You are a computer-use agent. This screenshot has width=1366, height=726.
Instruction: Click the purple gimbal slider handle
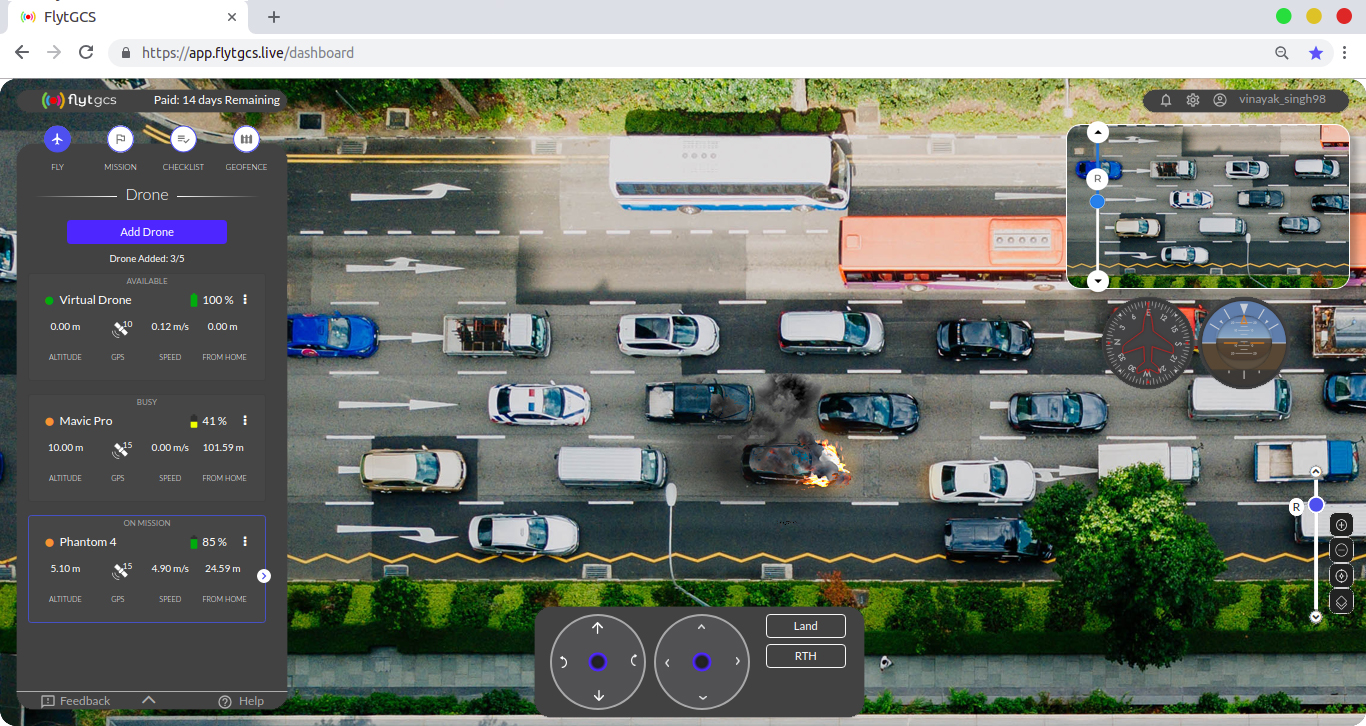[x=1316, y=505]
